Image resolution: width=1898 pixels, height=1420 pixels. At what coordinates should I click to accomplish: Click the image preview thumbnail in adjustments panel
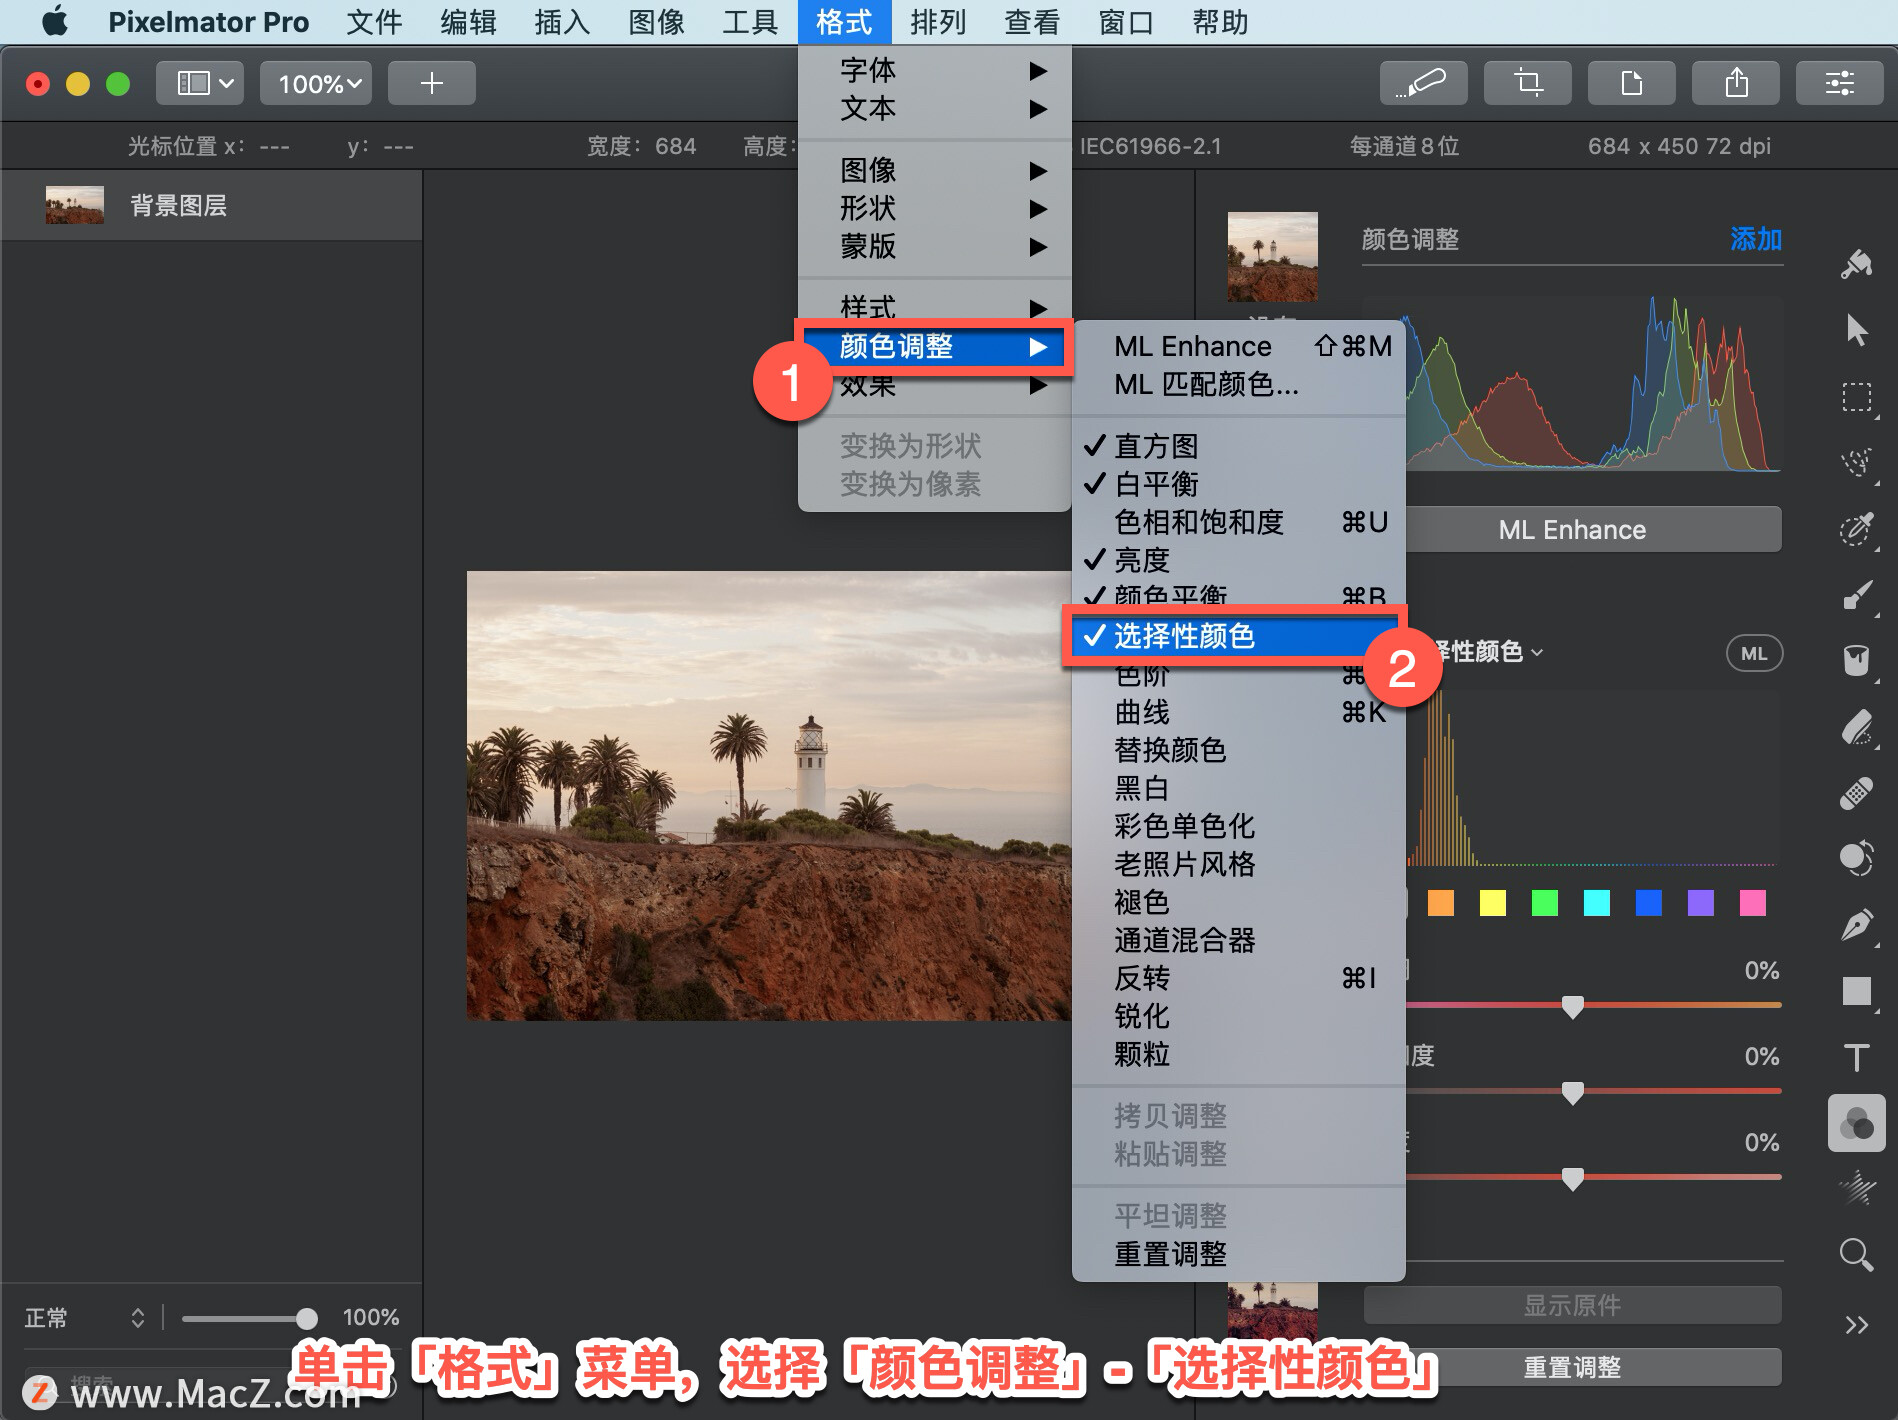(x=1272, y=256)
